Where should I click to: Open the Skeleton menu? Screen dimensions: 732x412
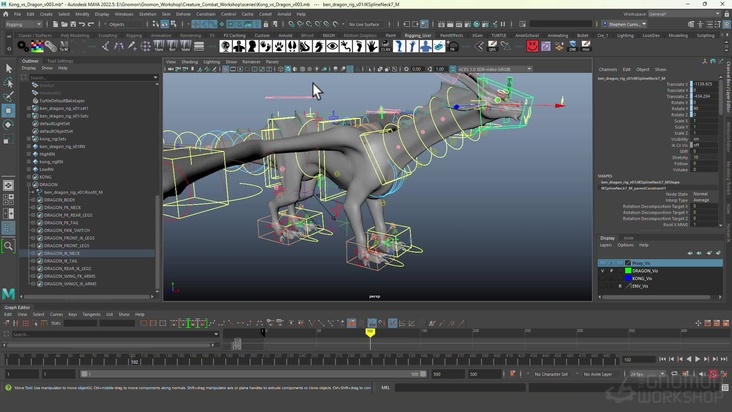pos(147,14)
